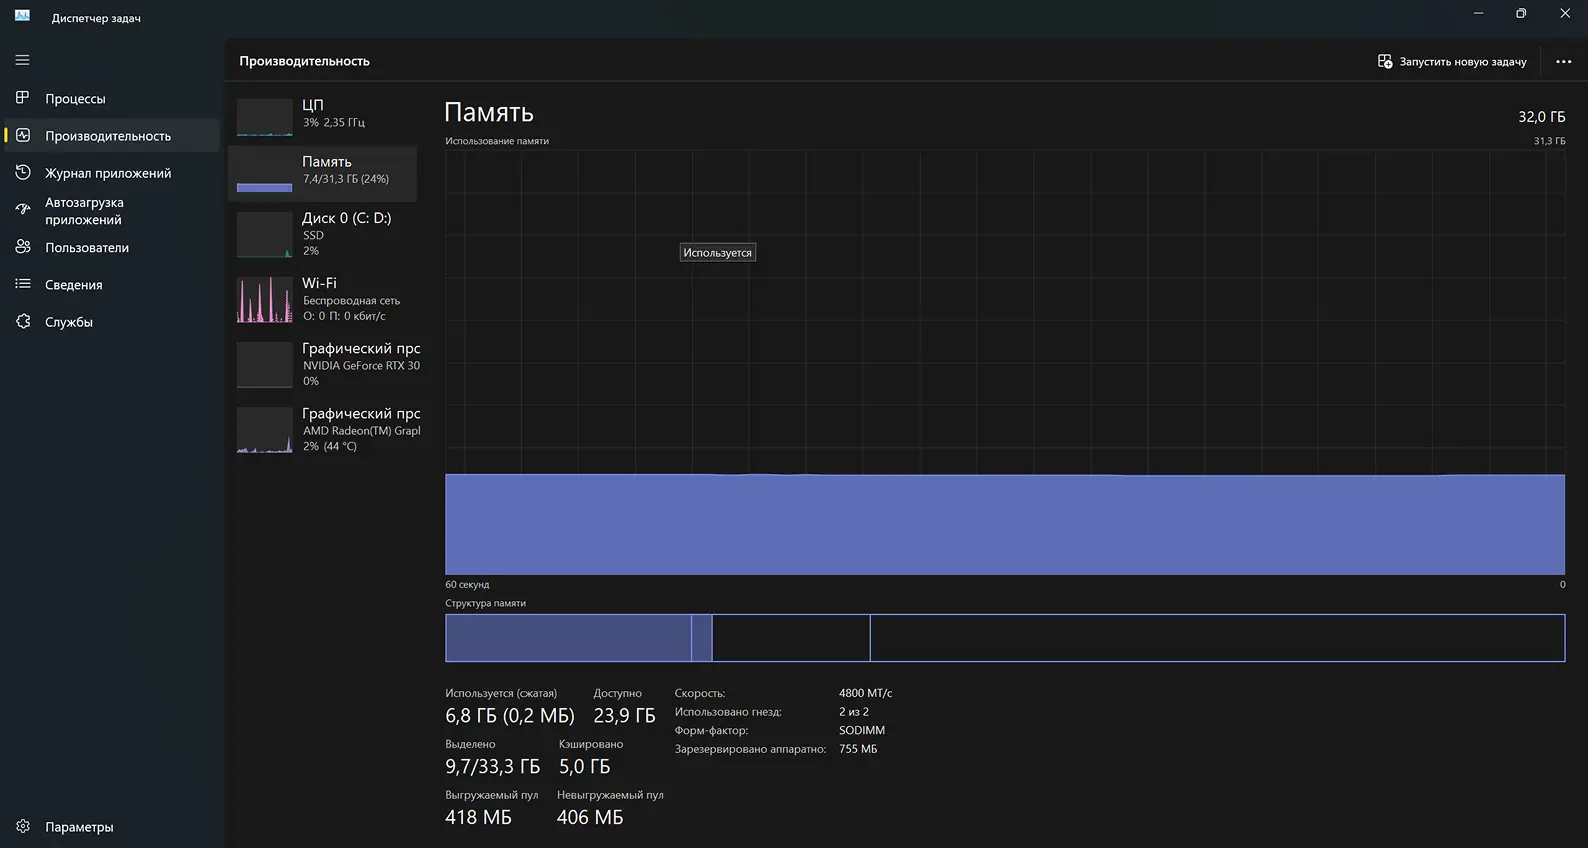Click the Users people icon
Image resolution: width=1588 pixels, height=848 pixels.
tap(23, 247)
